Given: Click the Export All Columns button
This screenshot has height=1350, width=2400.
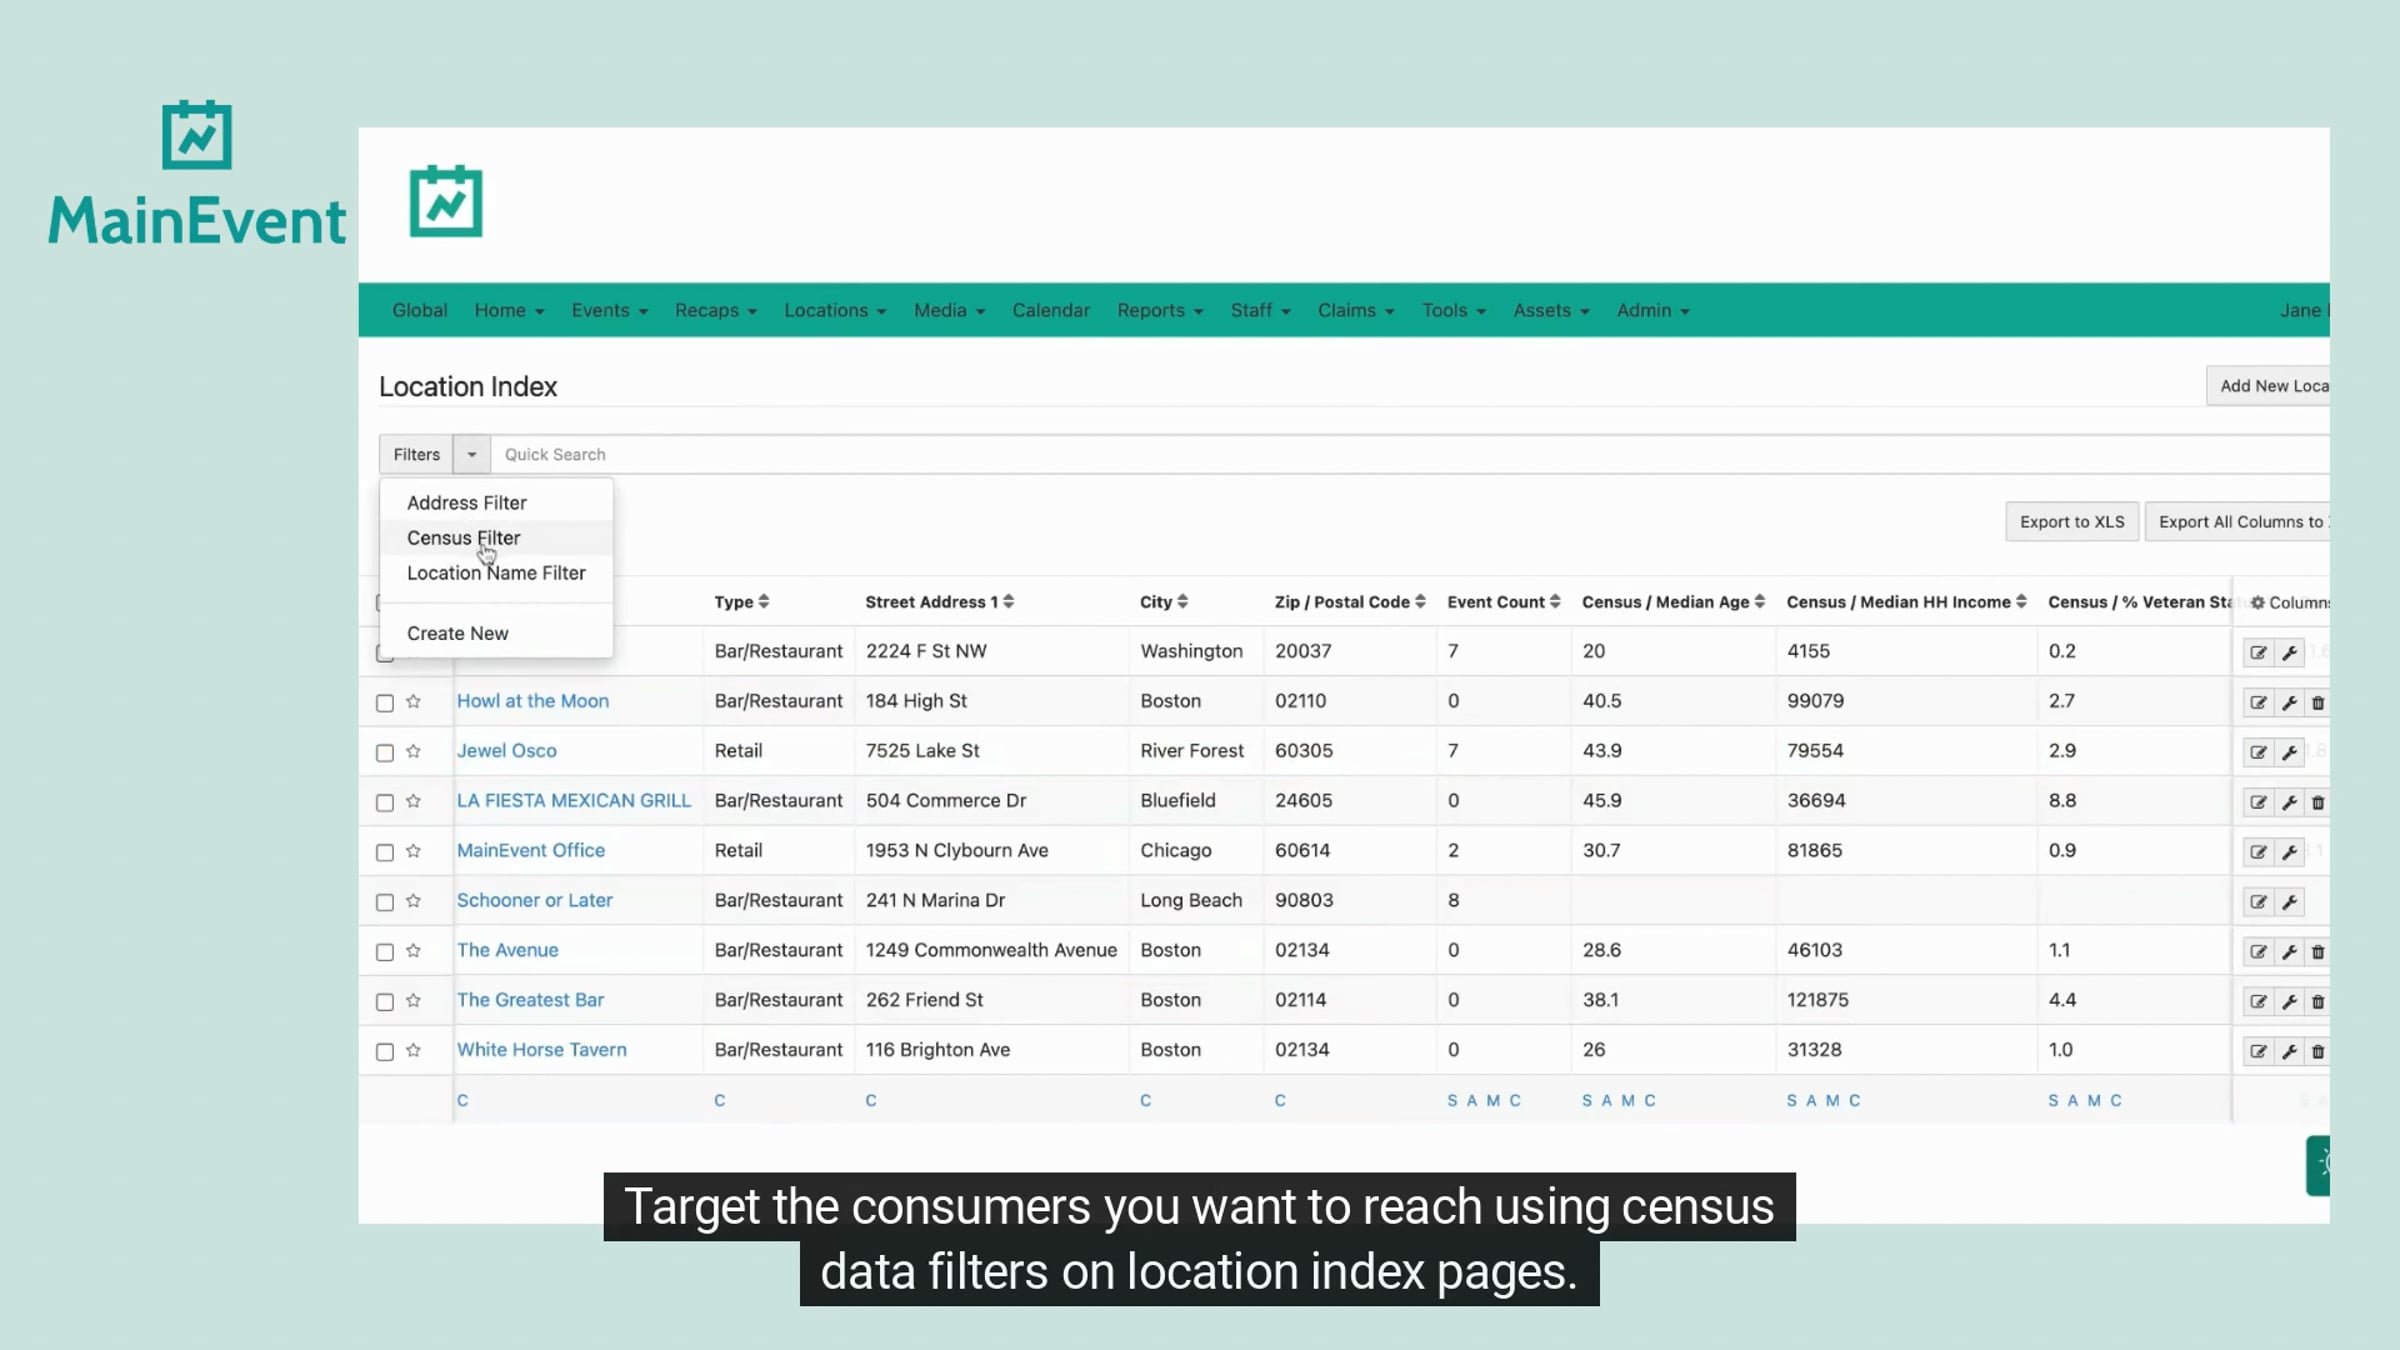Looking at the screenshot, I should [x=2238, y=522].
